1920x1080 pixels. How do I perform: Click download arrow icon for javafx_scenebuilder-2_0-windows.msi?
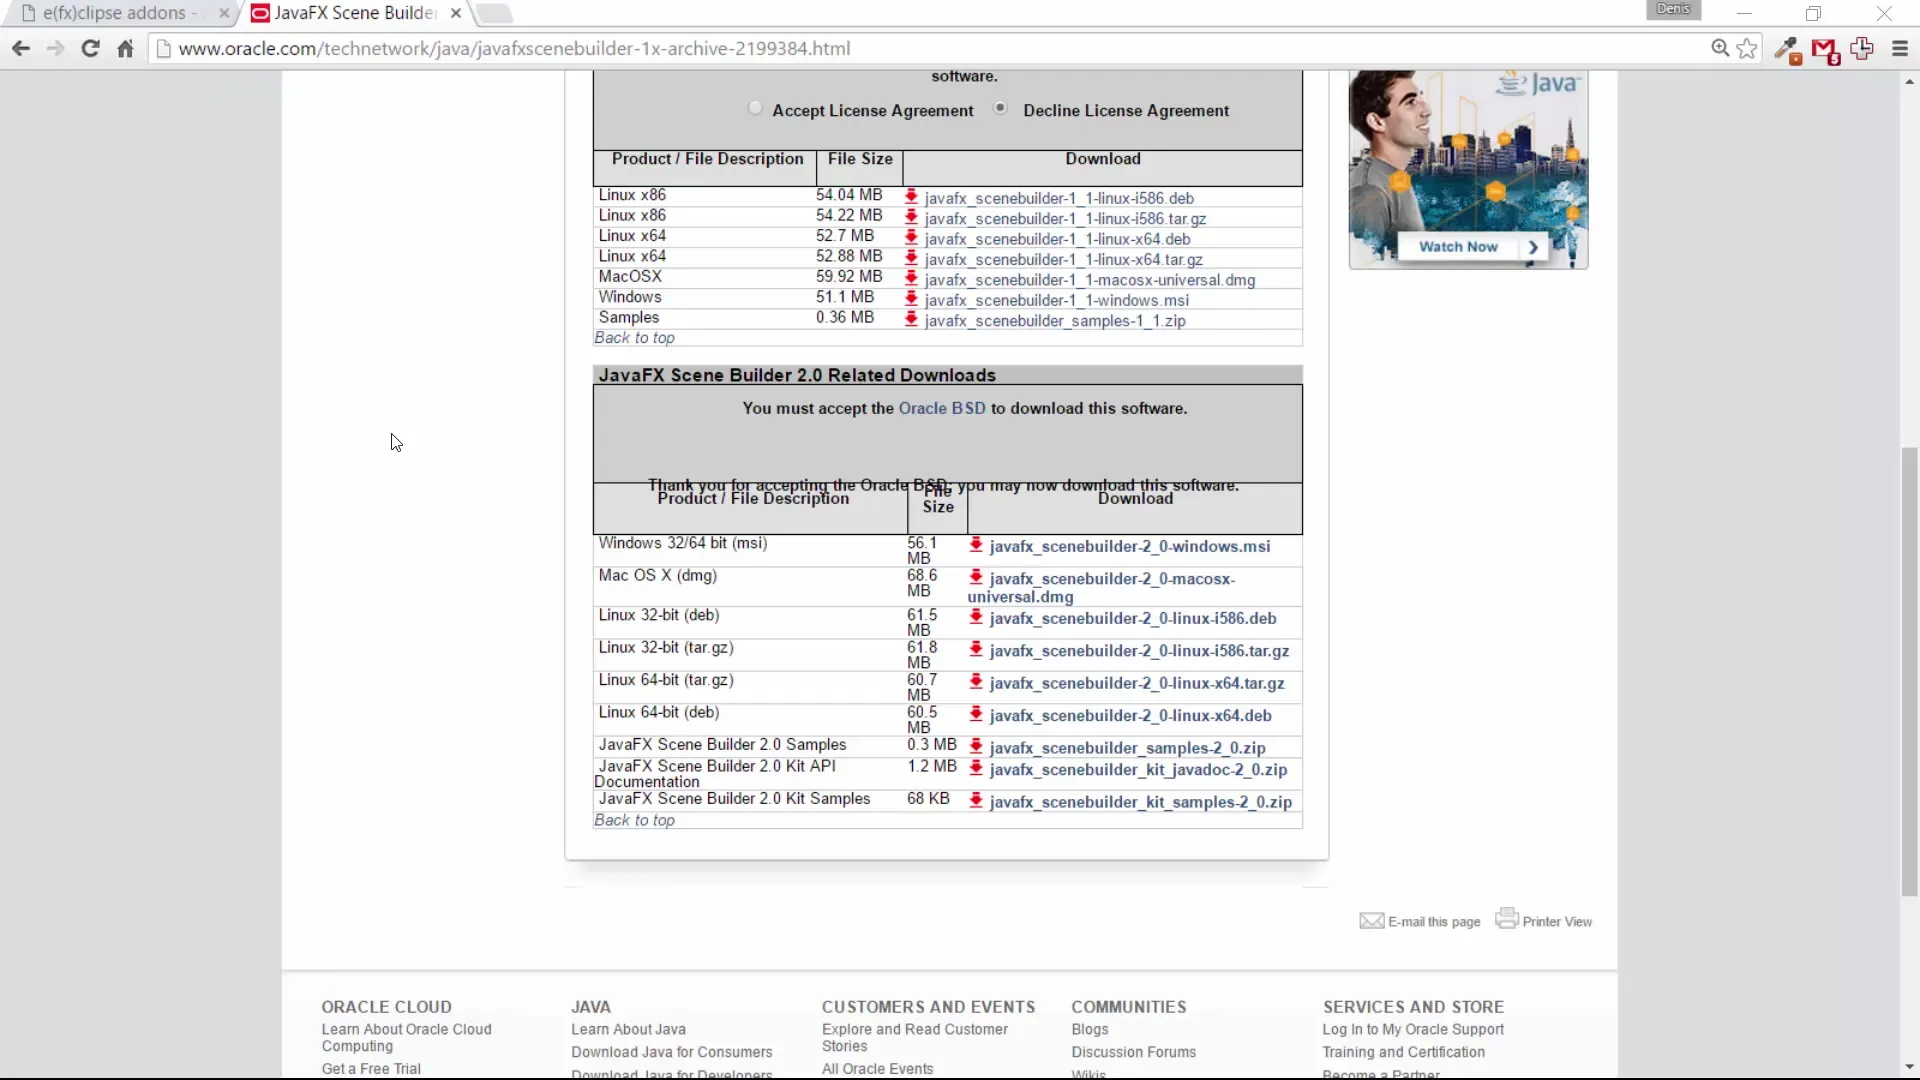976,545
